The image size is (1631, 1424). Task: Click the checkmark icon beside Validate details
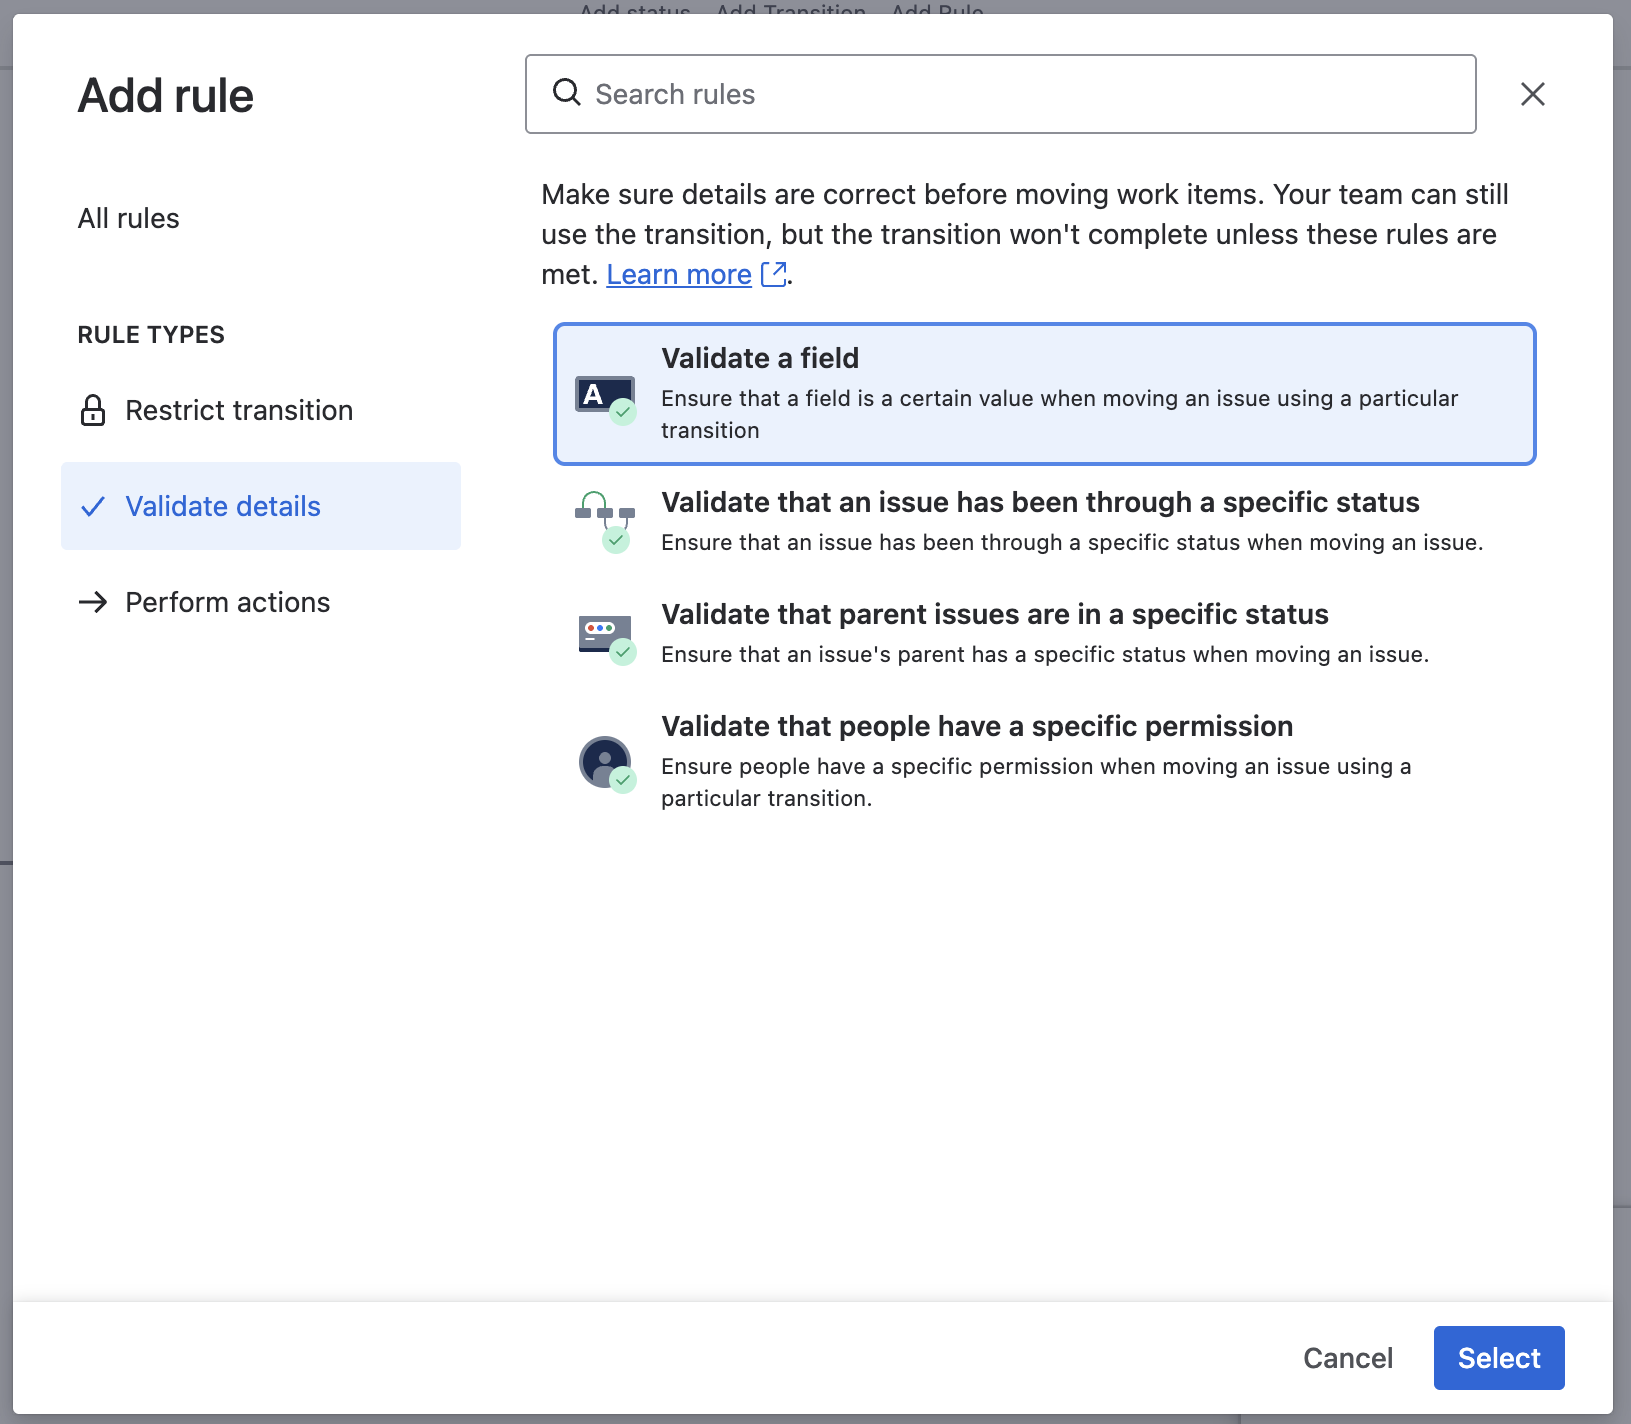pyautogui.click(x=93, y=506)
